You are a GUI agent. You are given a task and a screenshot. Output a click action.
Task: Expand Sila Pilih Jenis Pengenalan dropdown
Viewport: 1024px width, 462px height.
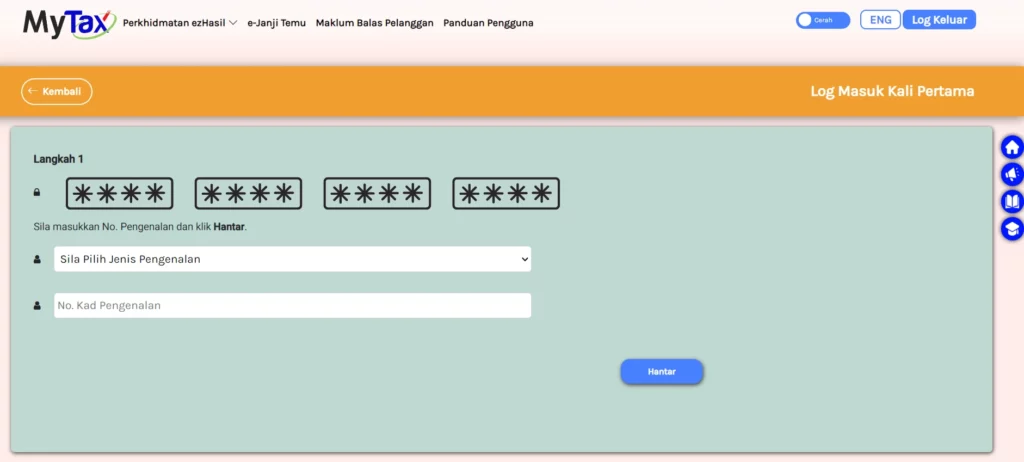(292, 260)
